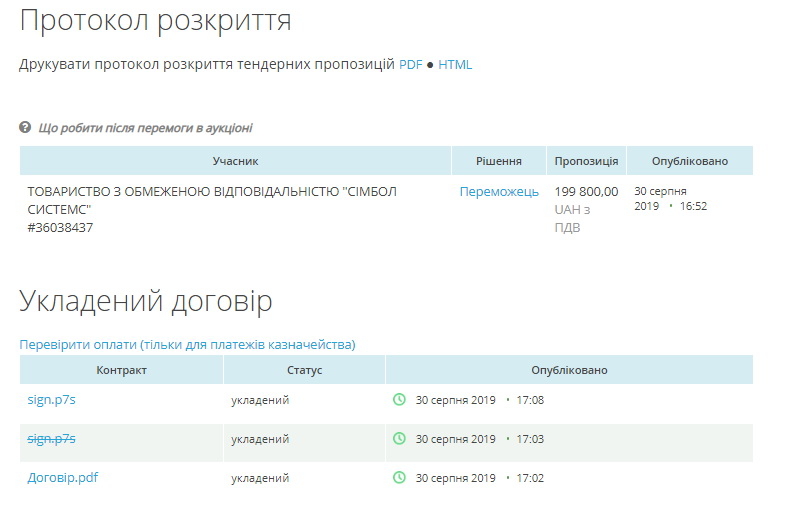
Task: Click the participant code #36038437
Action: click(x=60, y=228)
